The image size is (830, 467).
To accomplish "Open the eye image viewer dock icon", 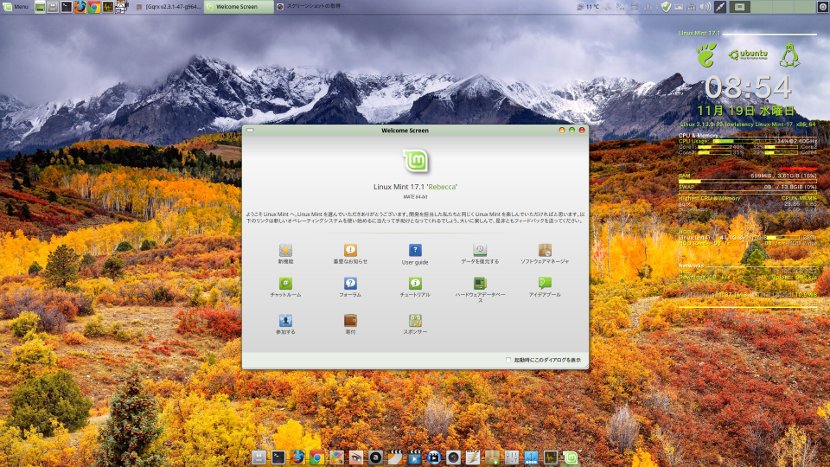I will [x=356, y=457].
